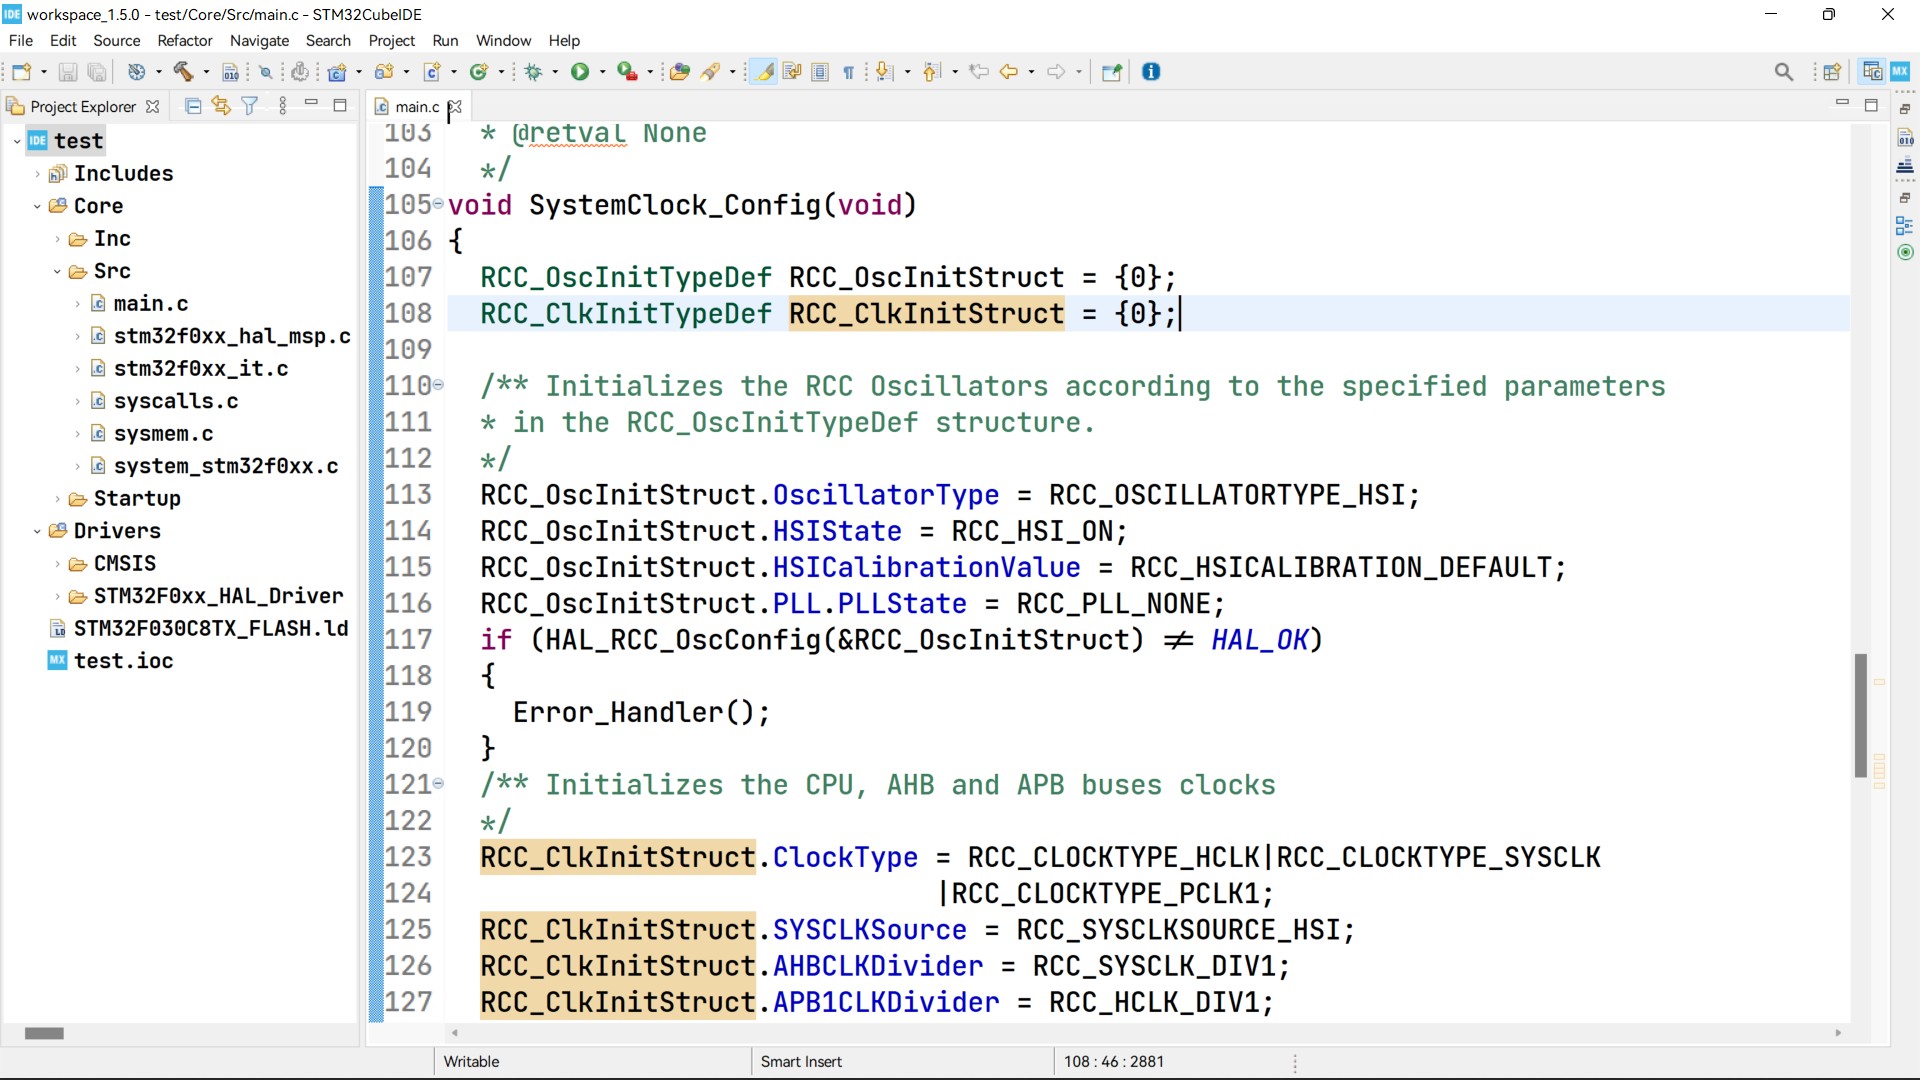Open test.ioc in the project tree
The image size is (1920, 1080).
[123, 661]
